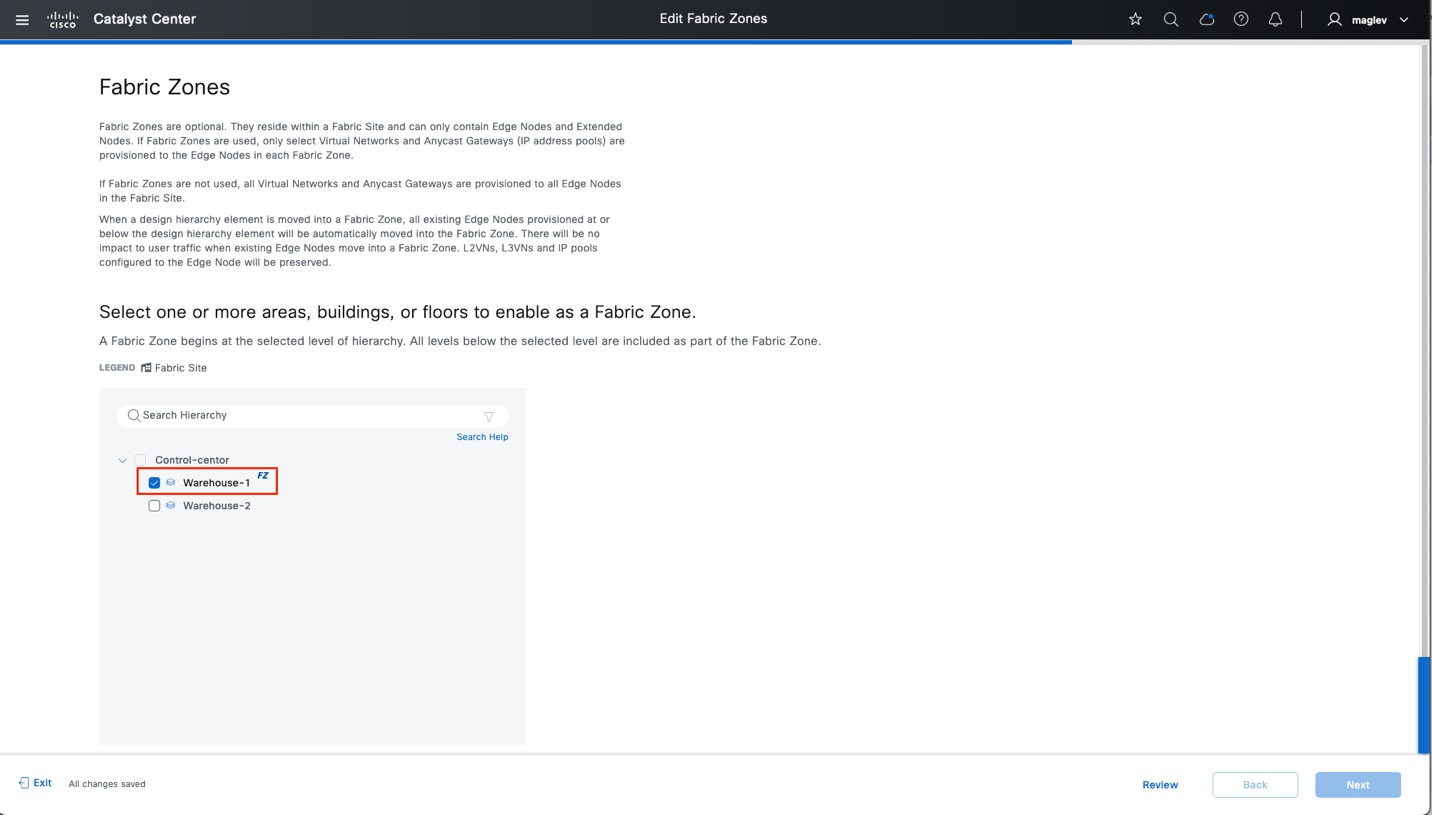Viewport: 1432px width, 815px height.
Task: Click the Review link
Action: coord(1159,784)
